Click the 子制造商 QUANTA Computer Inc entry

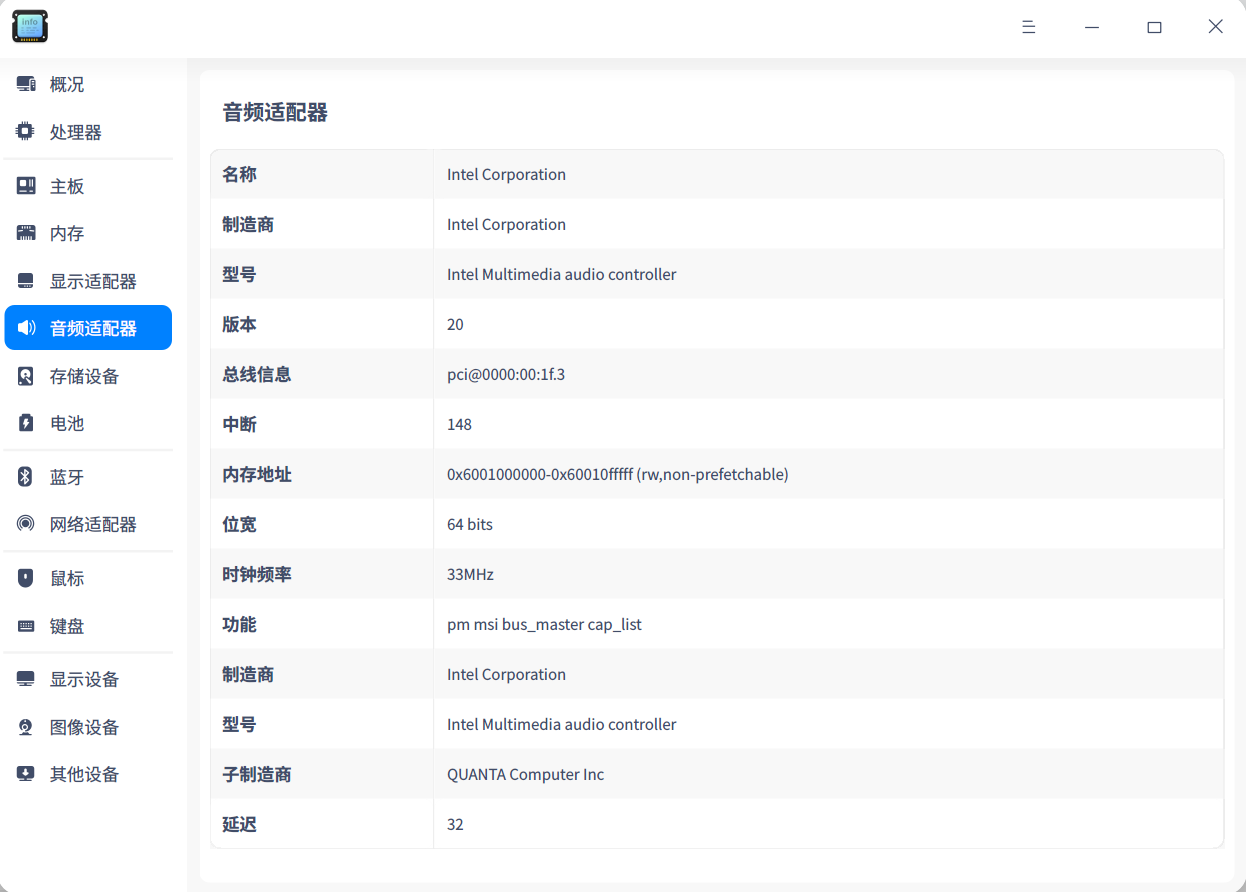[525, 774]
